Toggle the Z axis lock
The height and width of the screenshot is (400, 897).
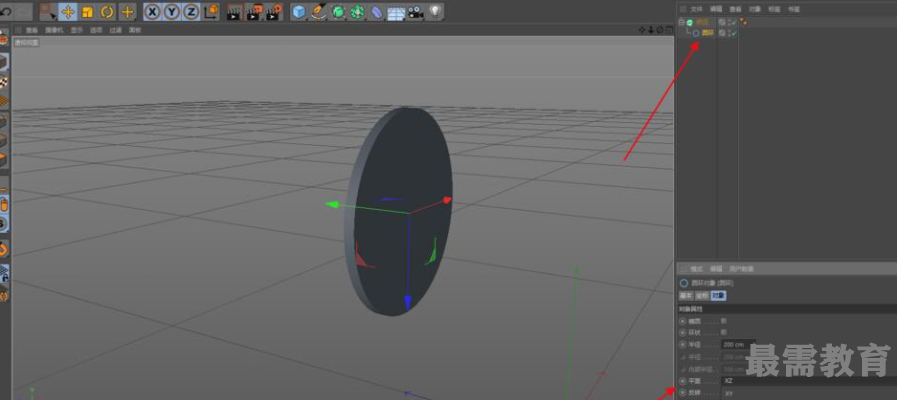pyautogui.click(x=190, y=11)
